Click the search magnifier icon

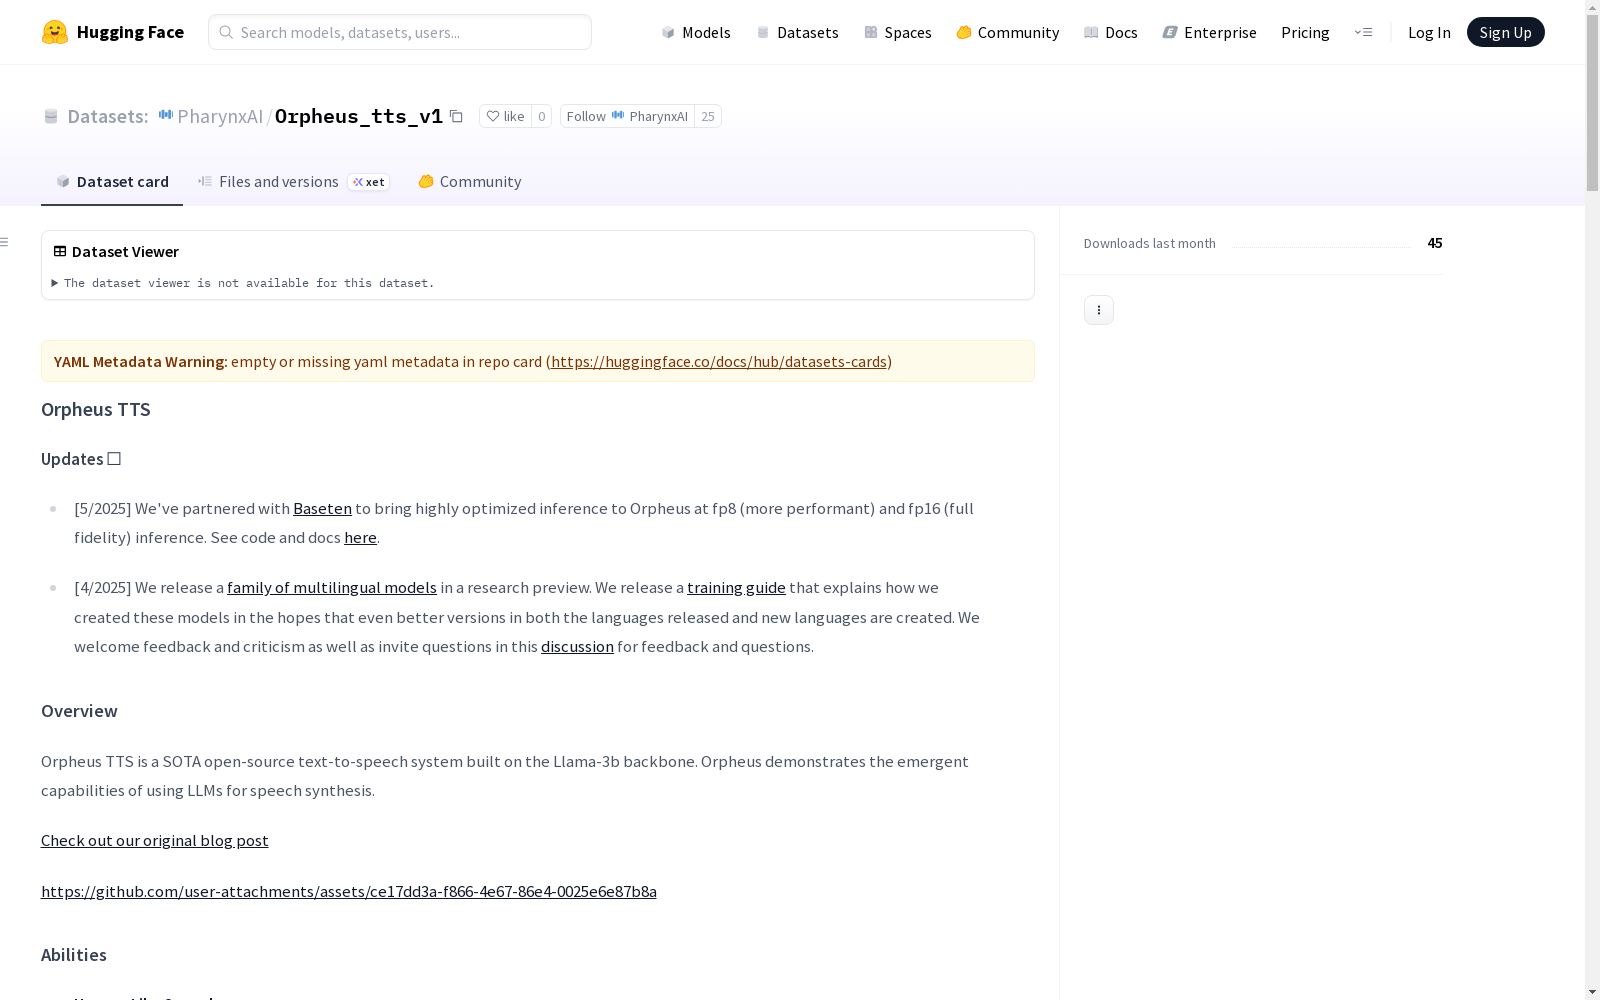pyautogui.click(x=226, y=33)
